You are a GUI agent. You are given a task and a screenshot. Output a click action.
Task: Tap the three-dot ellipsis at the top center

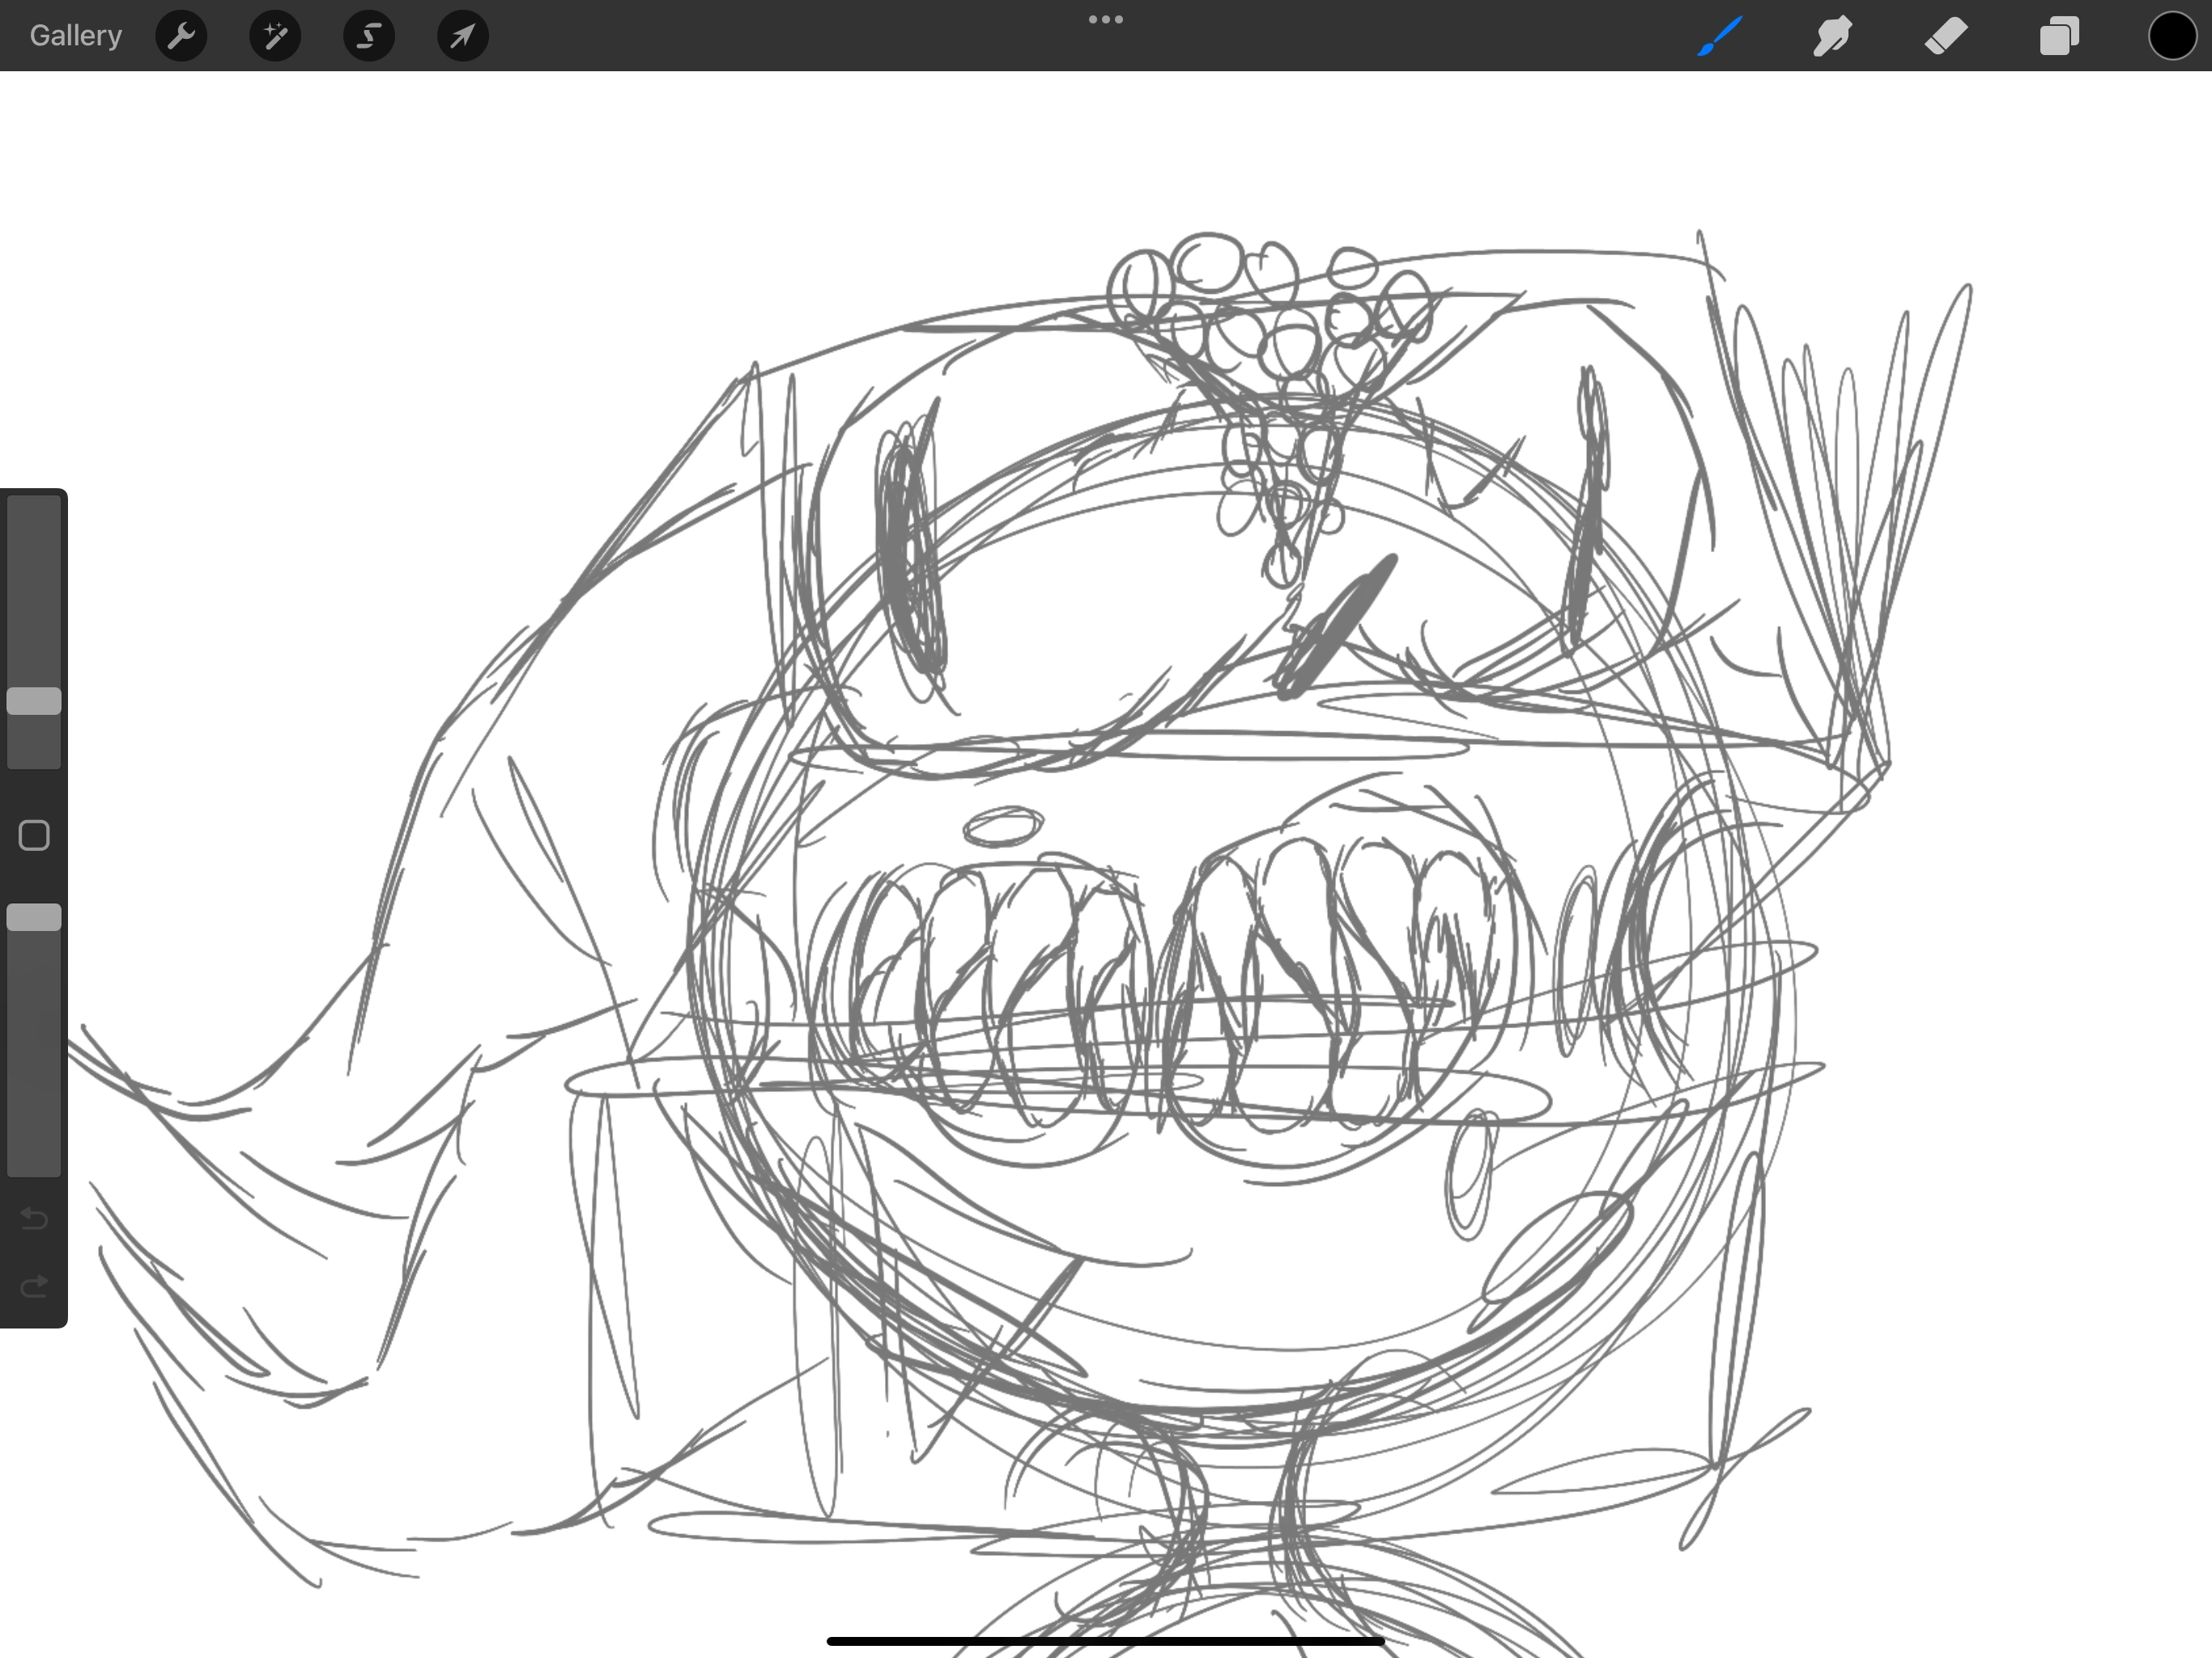click(x=1105, y=18)
